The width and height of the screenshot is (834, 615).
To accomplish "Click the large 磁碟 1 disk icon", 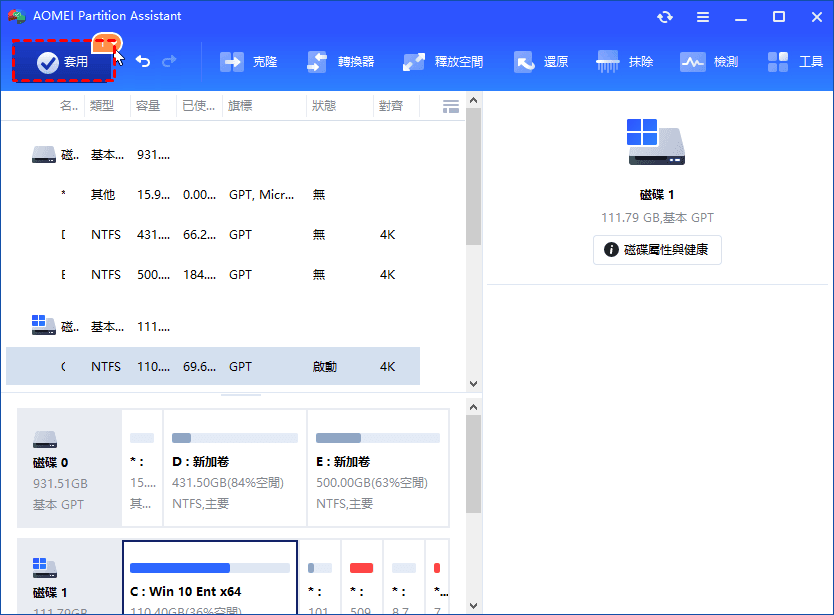I will coord(656,142).
